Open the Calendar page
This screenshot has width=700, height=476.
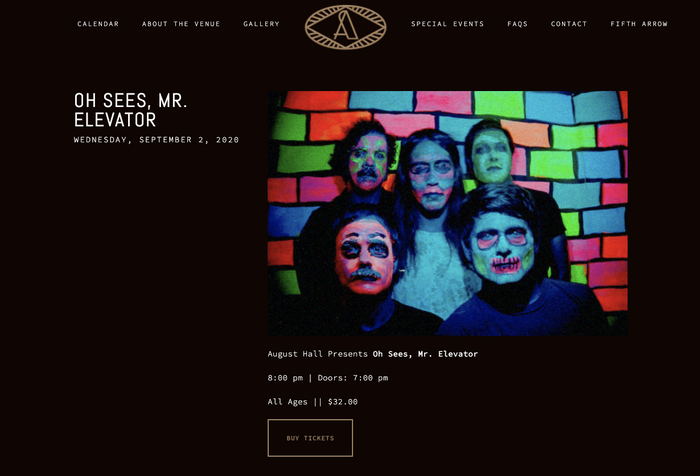coord(98,24)
